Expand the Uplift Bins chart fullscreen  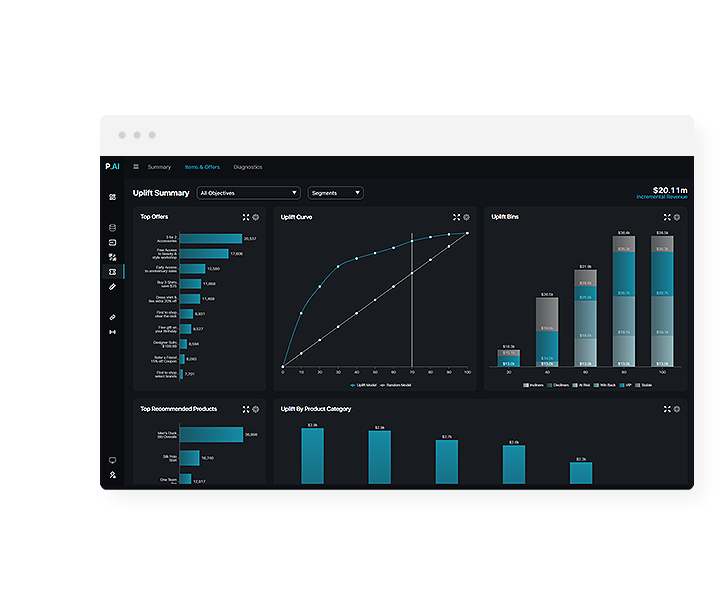click(x=666, y=217)
